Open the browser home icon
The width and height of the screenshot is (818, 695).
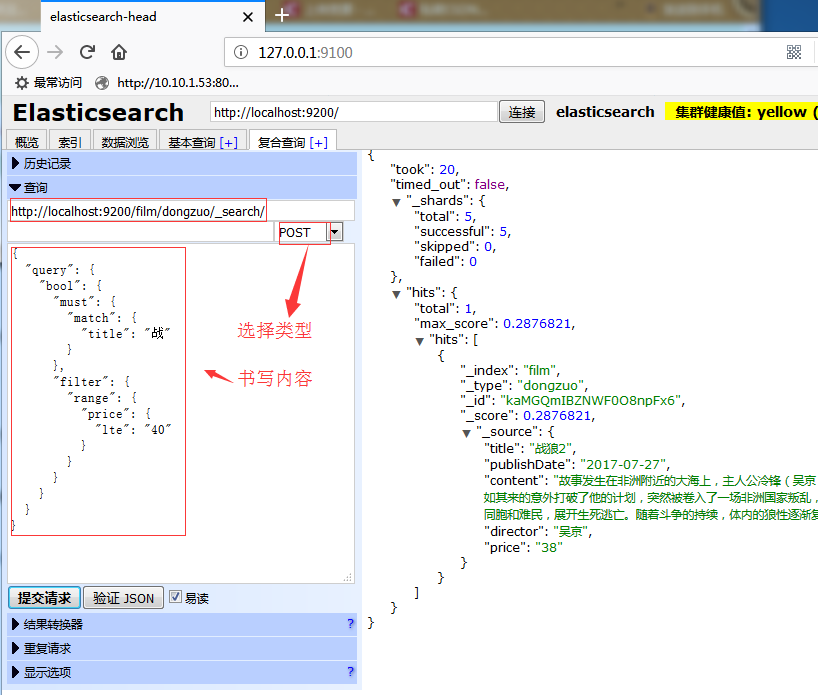[119, 52]
